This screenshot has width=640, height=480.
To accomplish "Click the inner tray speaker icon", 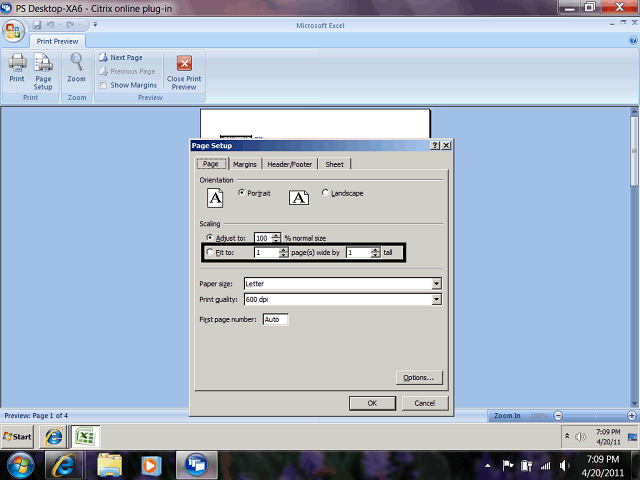I will [580, 437].
